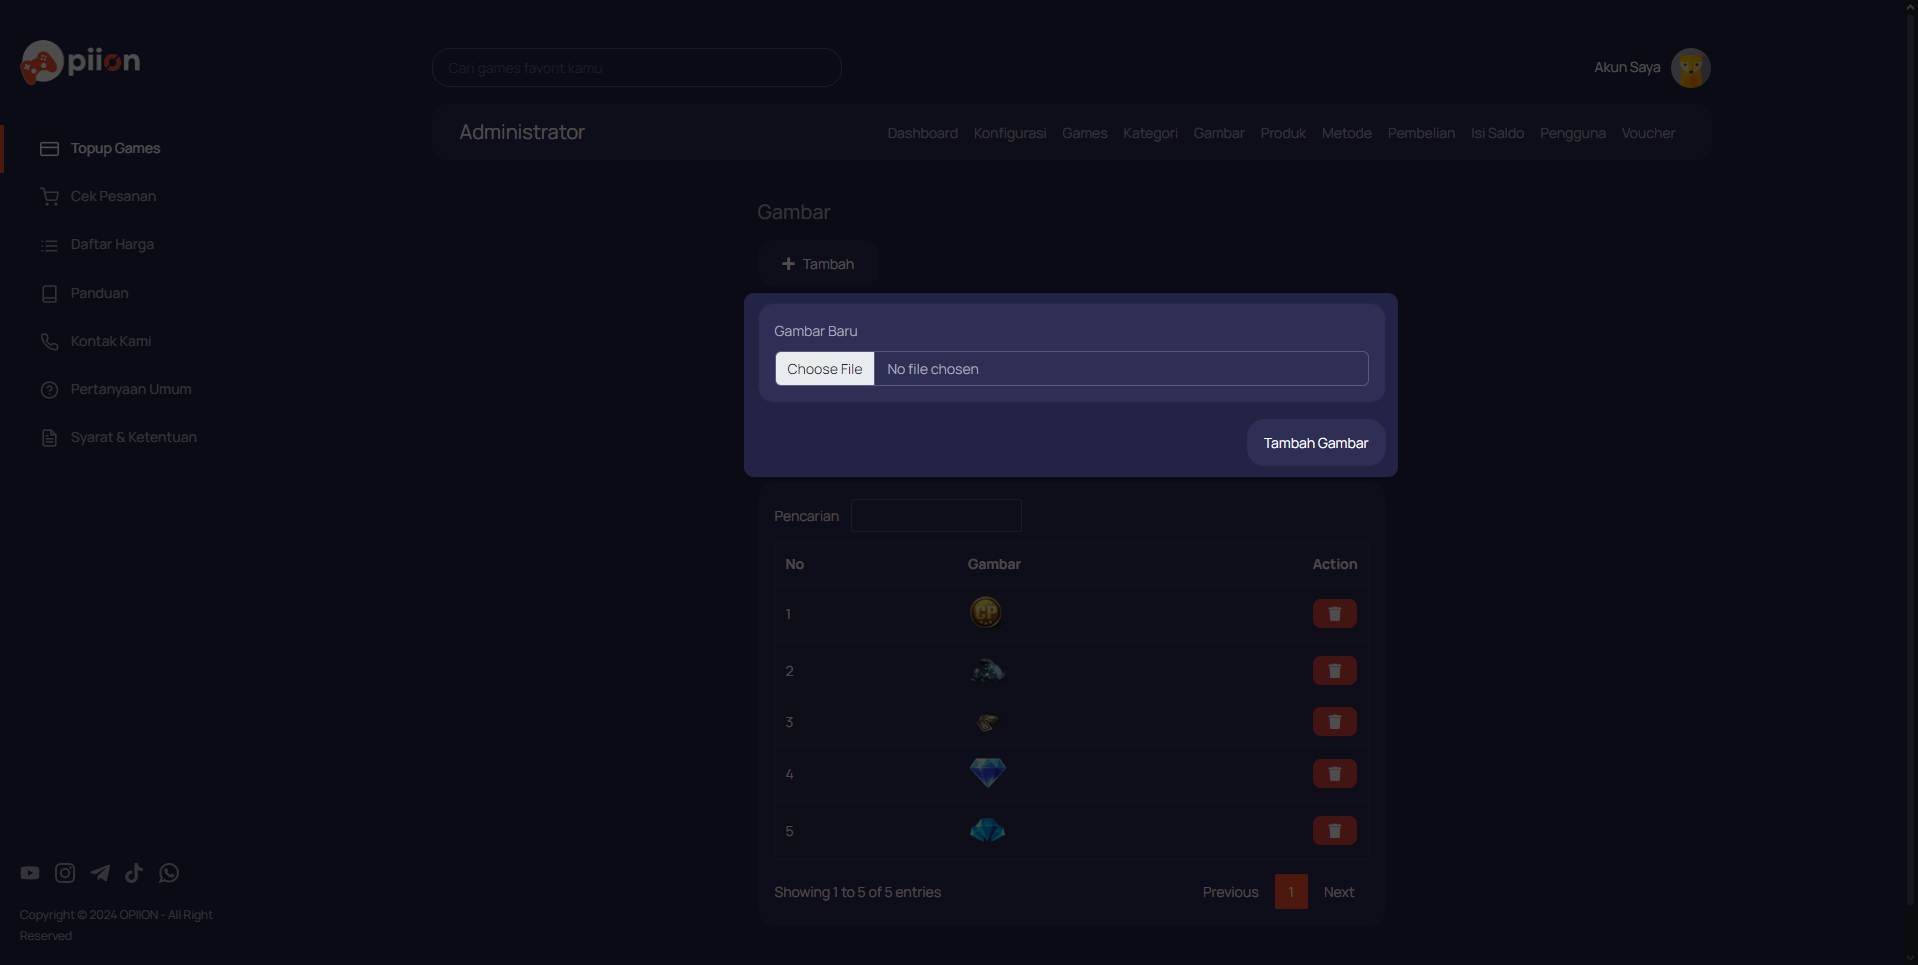The width and height of the screenshot is (1918, 965).
Task: Go to Pengguna admin tab
Action: click(1572, 133)
